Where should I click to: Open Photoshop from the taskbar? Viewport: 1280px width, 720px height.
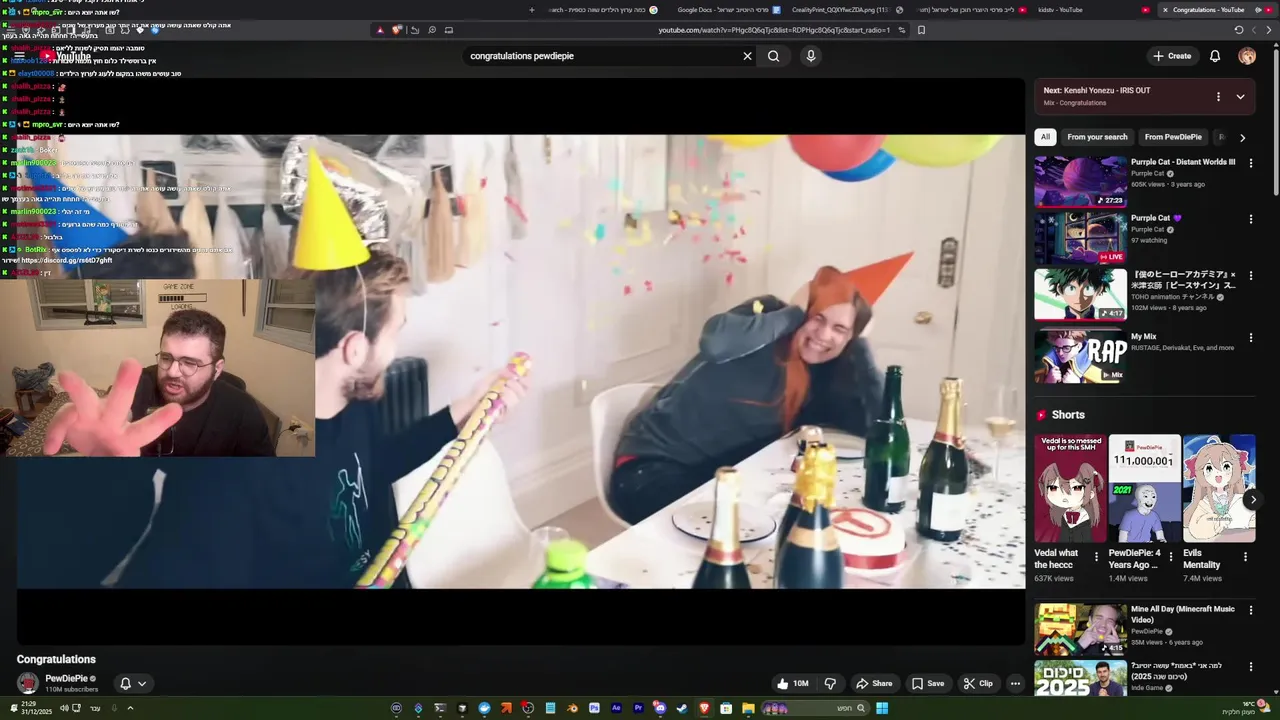pos(594,709)
